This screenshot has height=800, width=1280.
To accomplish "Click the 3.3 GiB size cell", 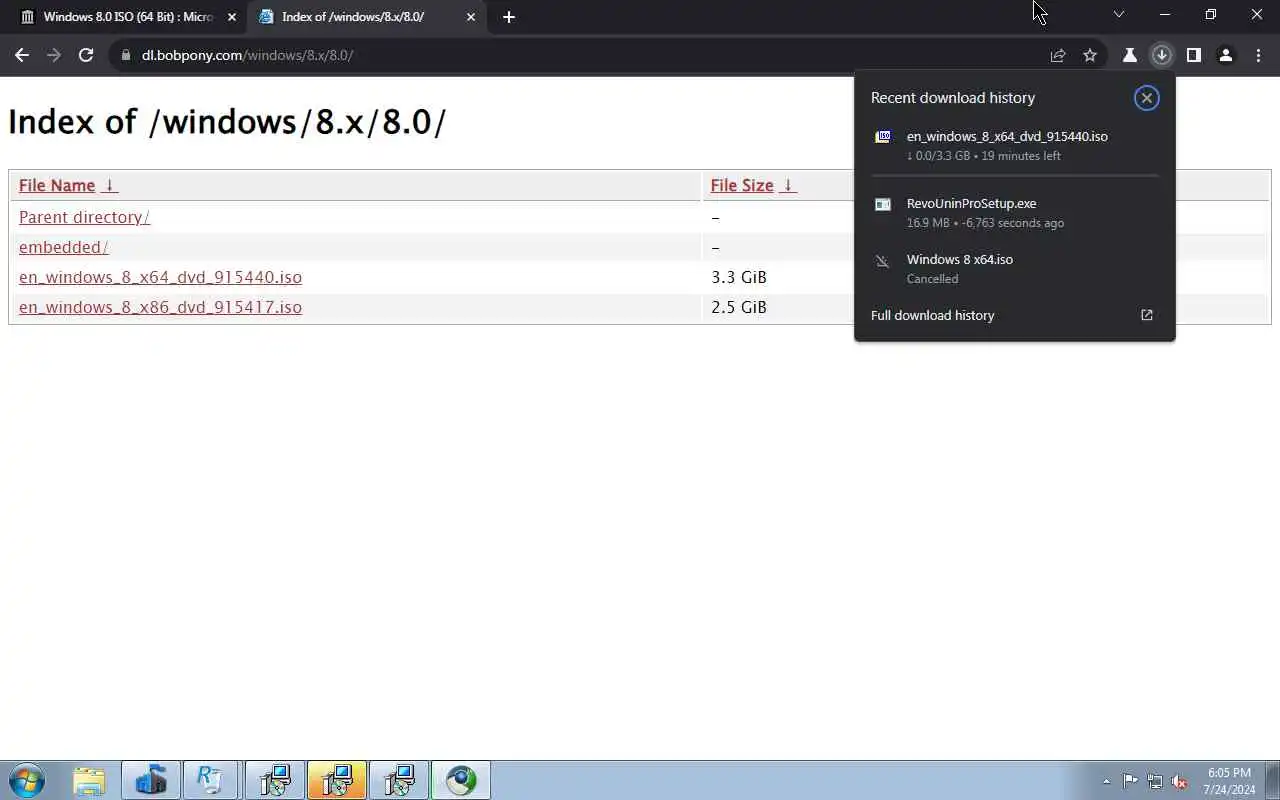I will pyautogui.click(x=739, y=277).
